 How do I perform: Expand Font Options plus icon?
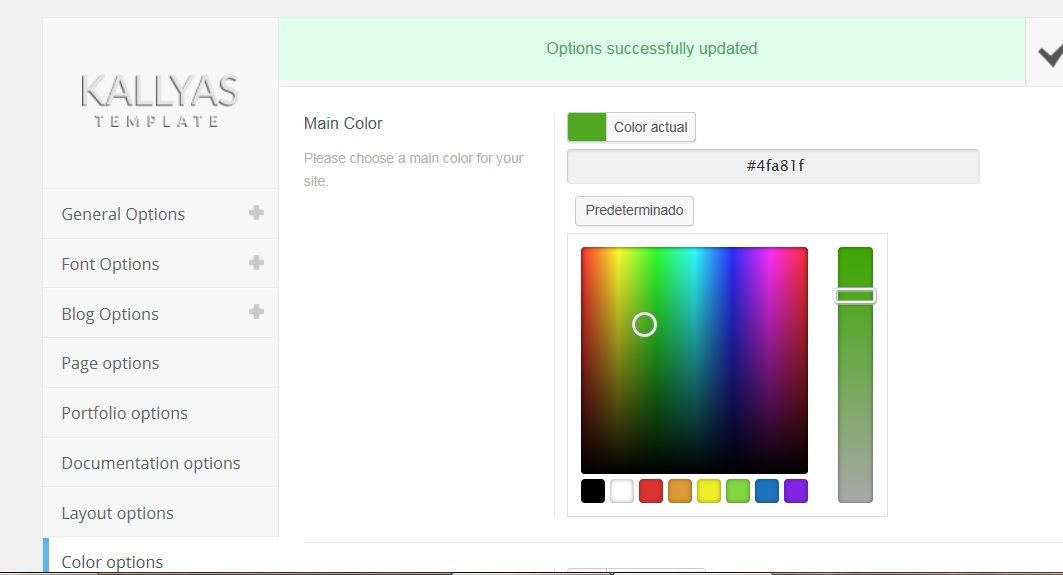click(256, 262)
